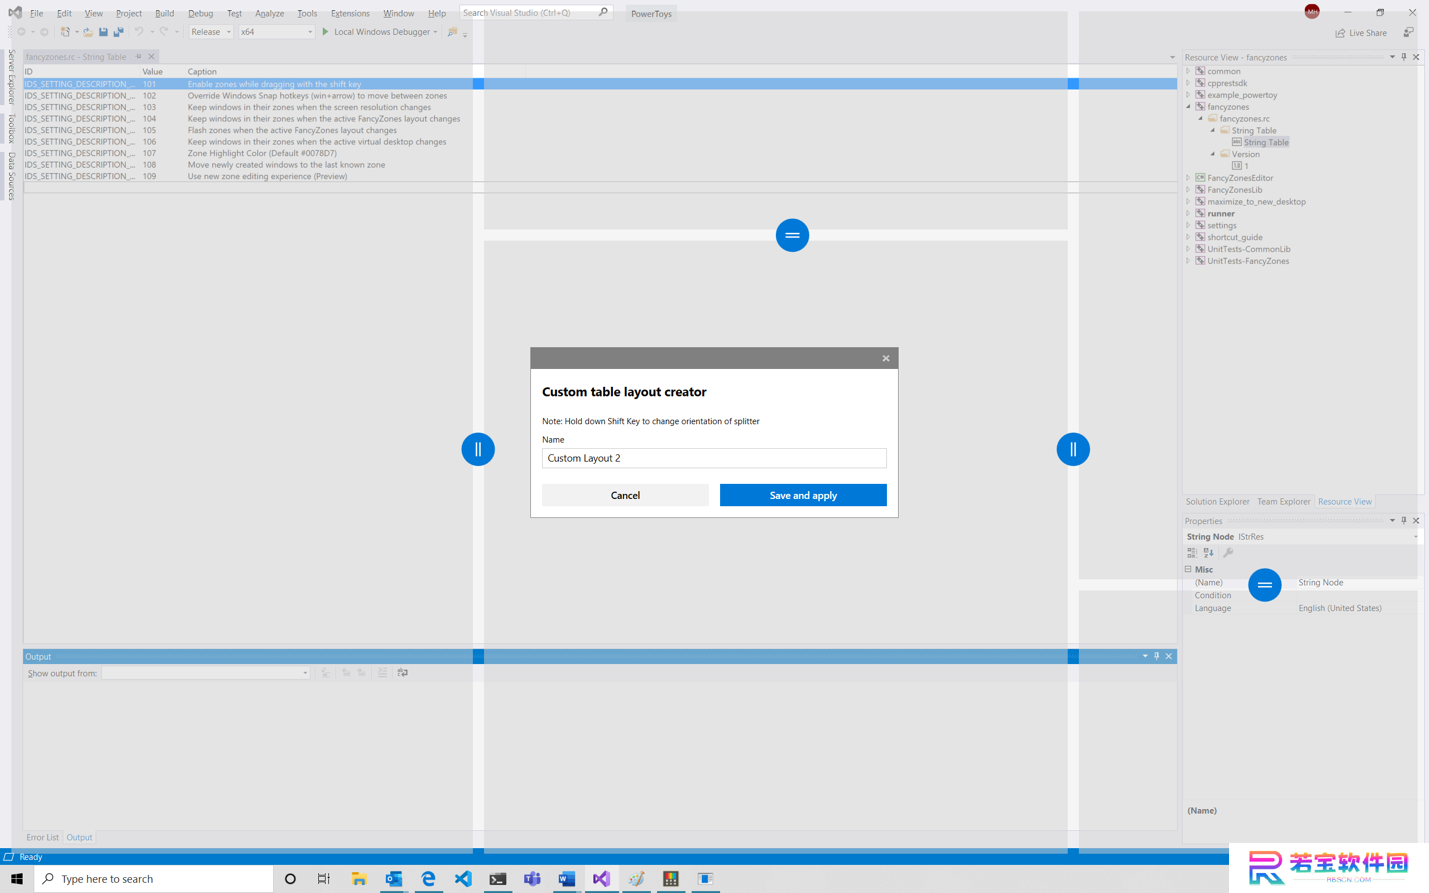The height and width of the screenshot is (893, 1429).
Task: Pin the Properties panel
Action: tap(1404, 521)
